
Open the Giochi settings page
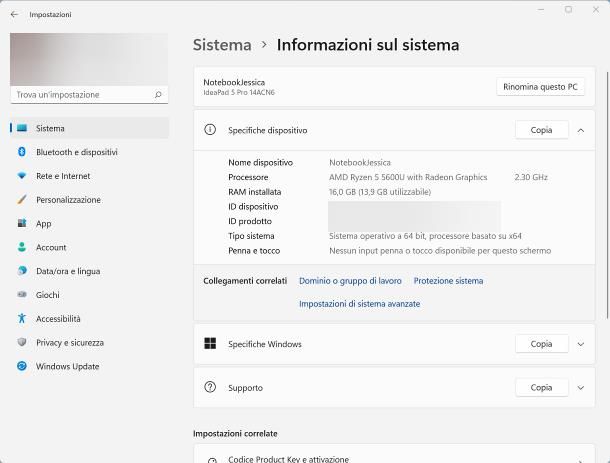click(89, 295)
